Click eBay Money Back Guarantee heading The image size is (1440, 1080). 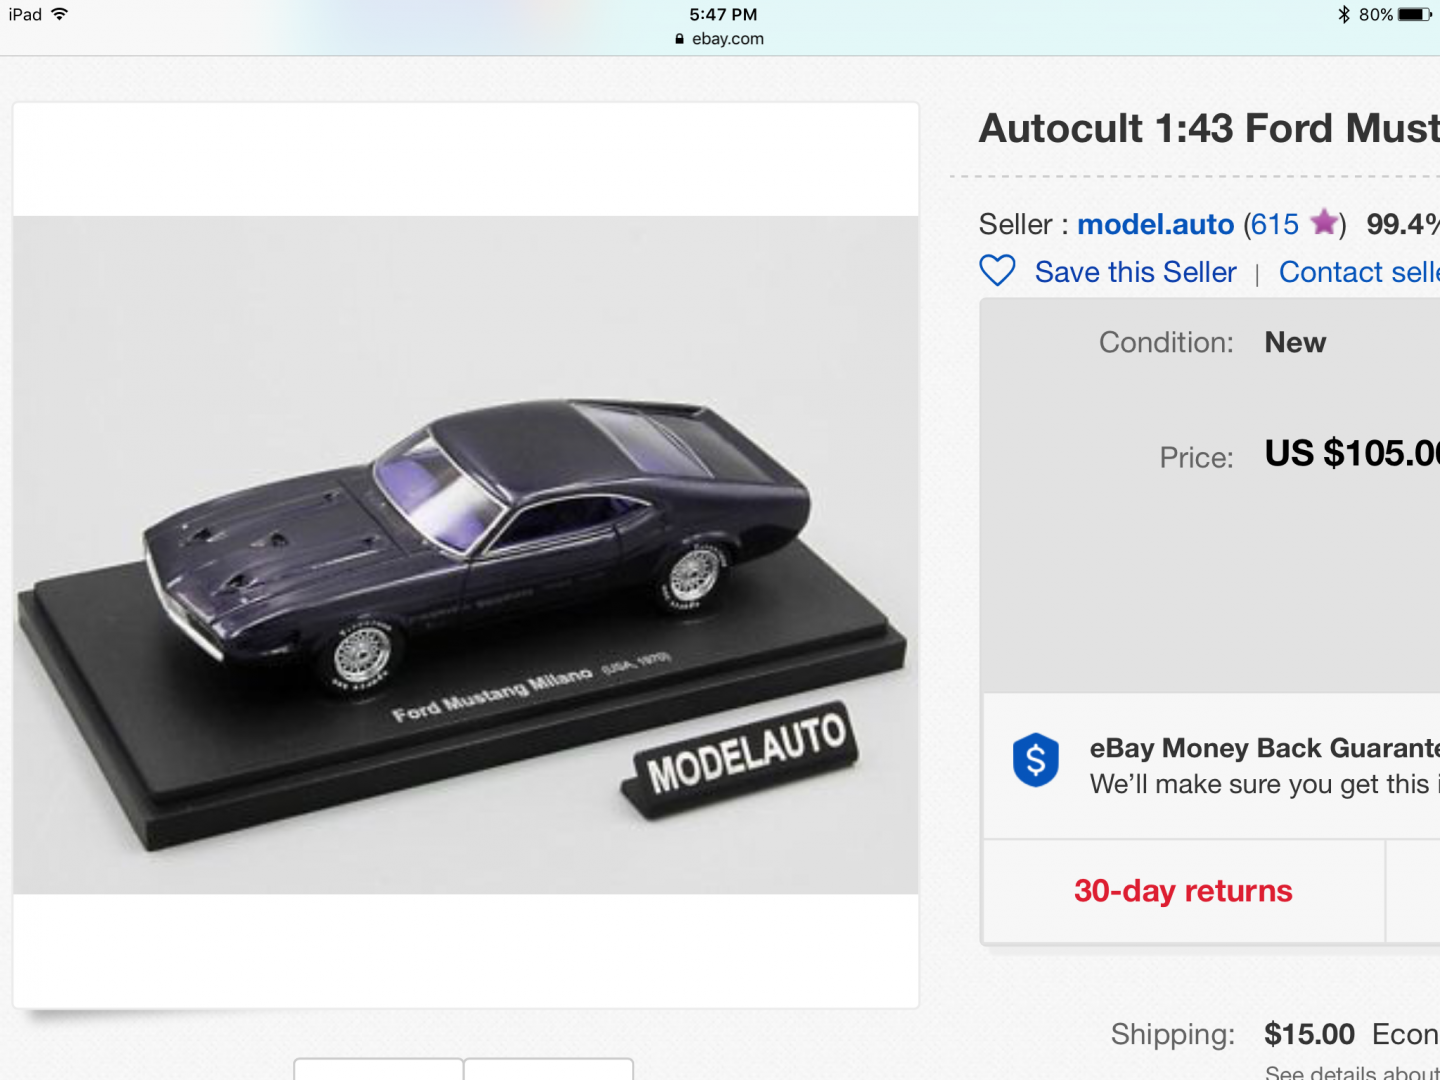coord(1265,748)
